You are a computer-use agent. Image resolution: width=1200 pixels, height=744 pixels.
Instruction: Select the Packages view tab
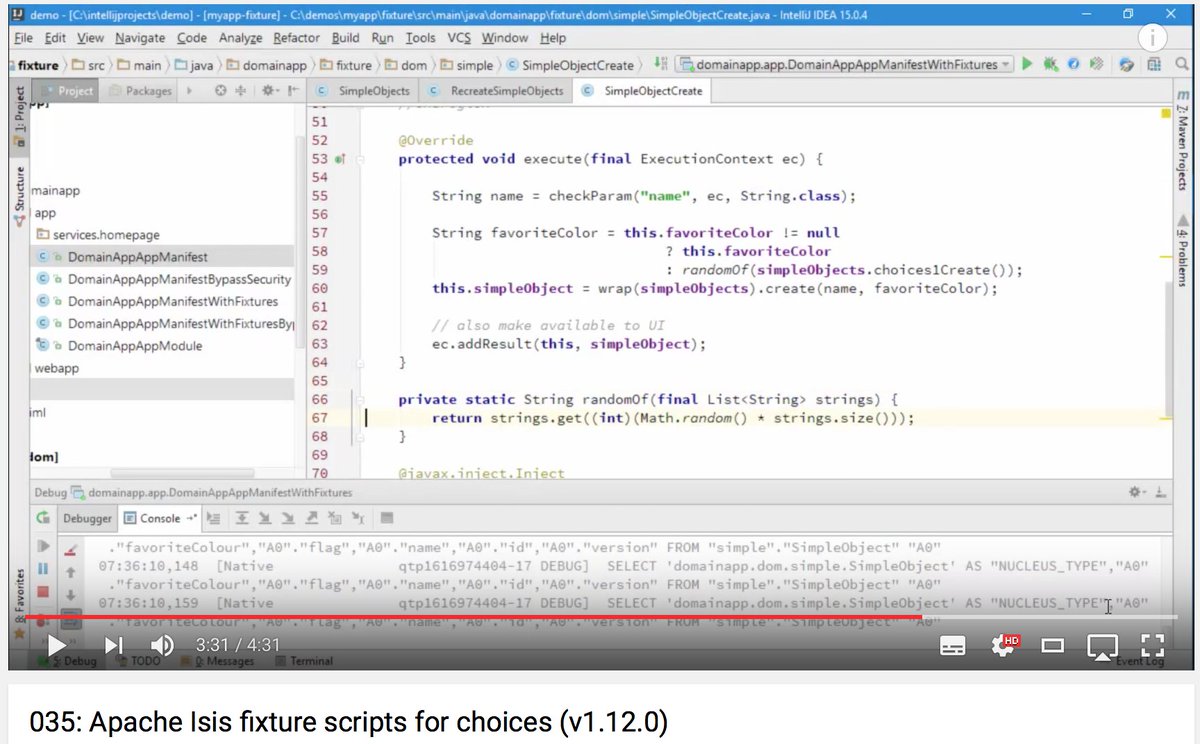(x=141, y=91)
